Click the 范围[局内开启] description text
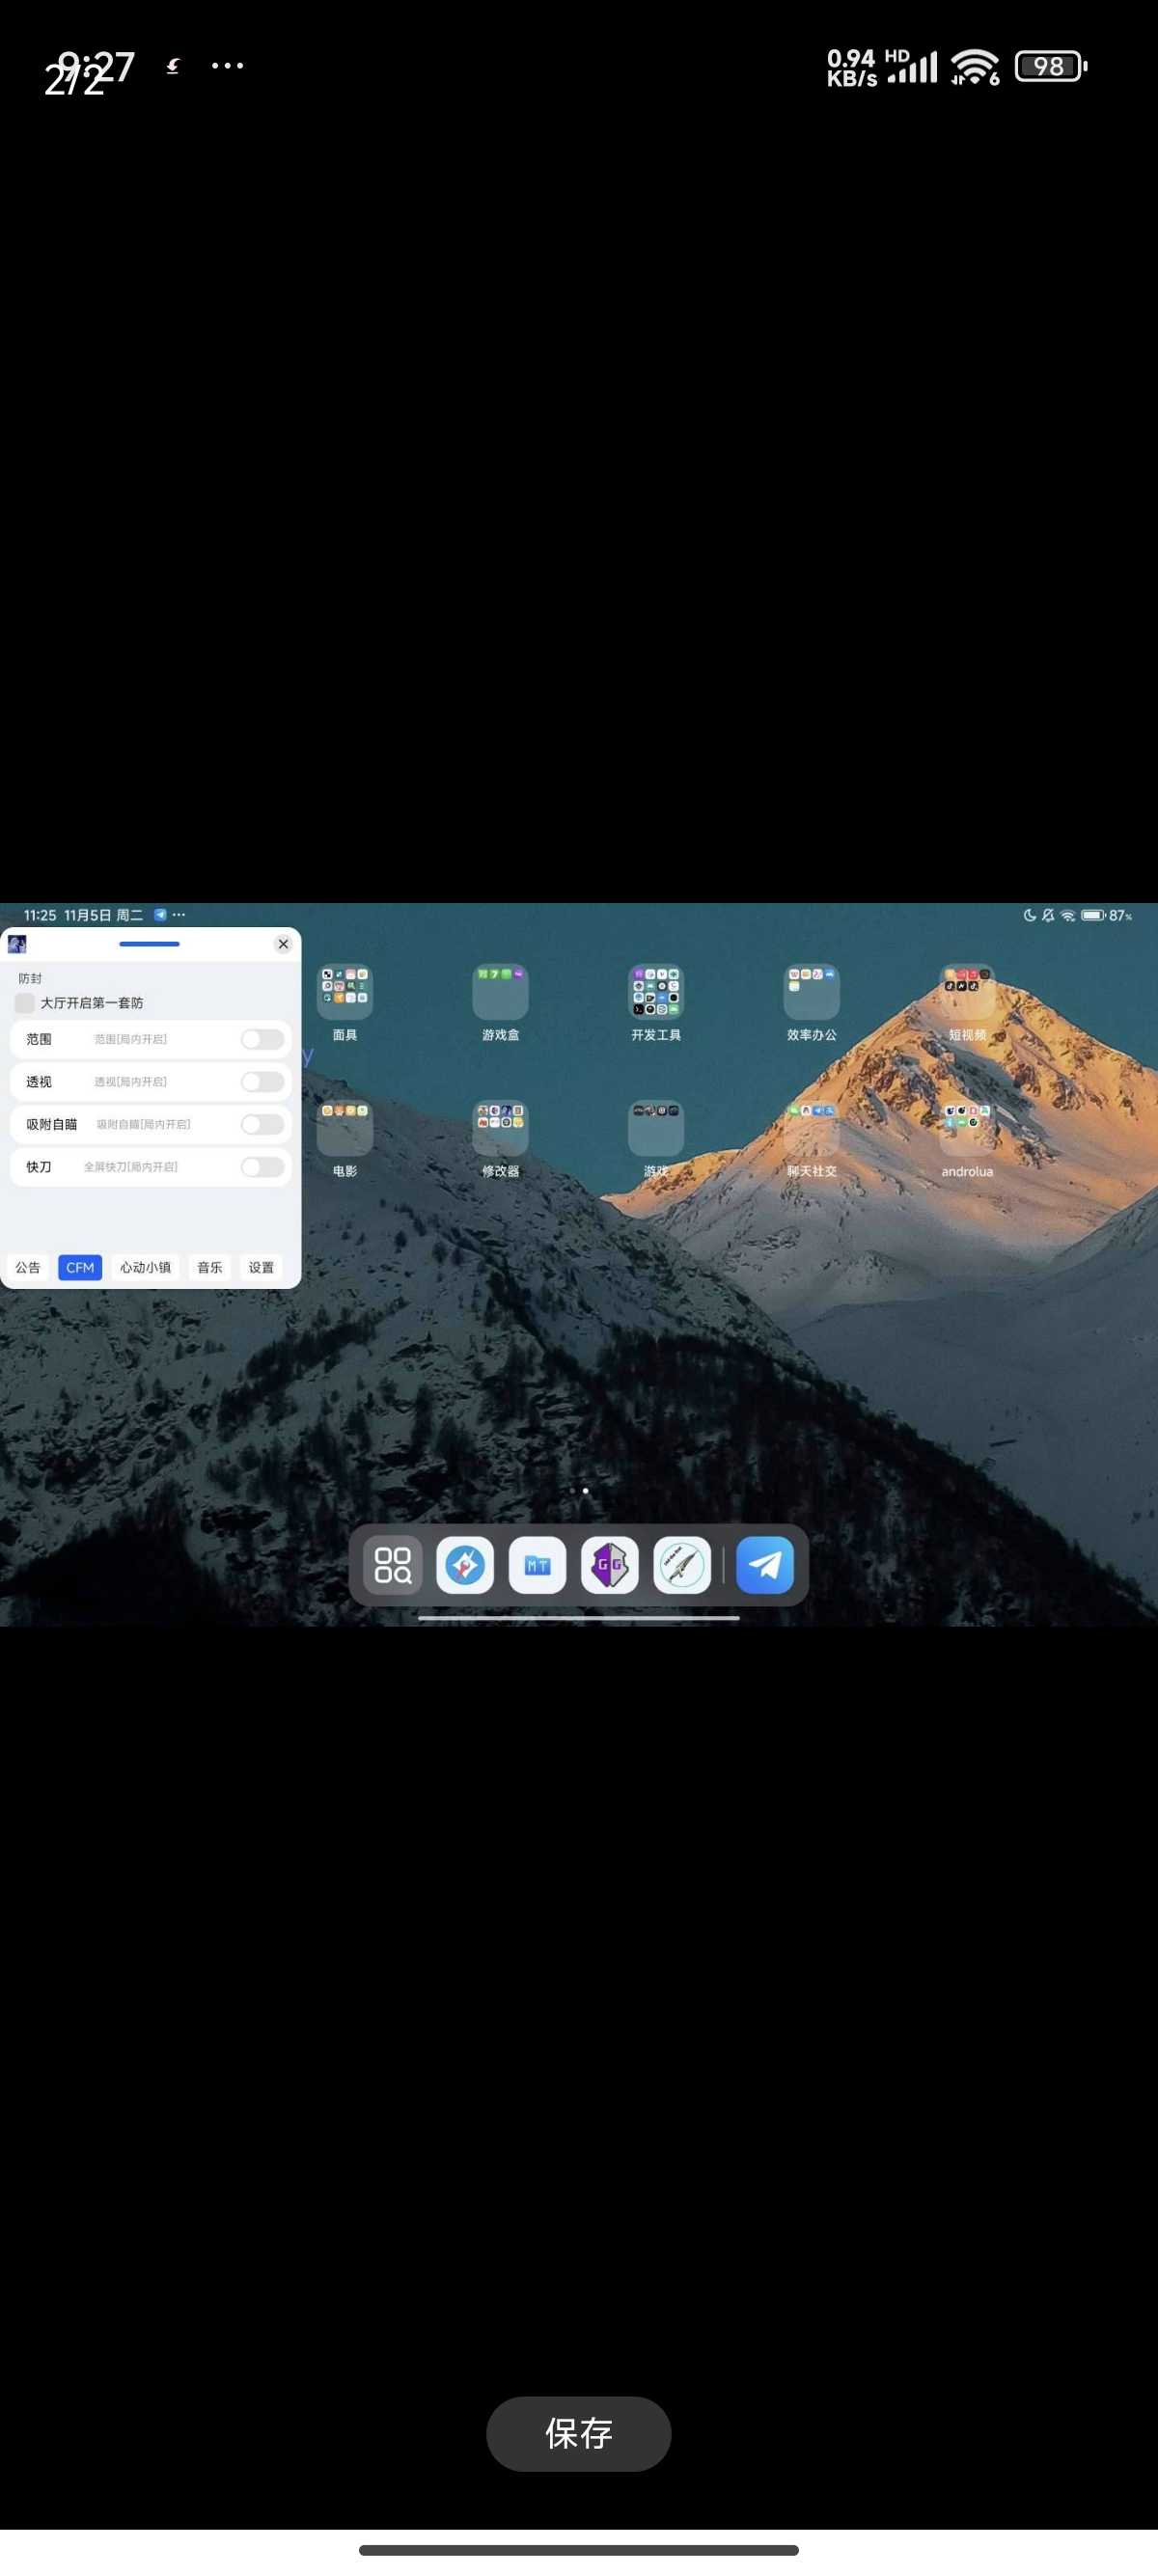 [x=130, y=1039]
